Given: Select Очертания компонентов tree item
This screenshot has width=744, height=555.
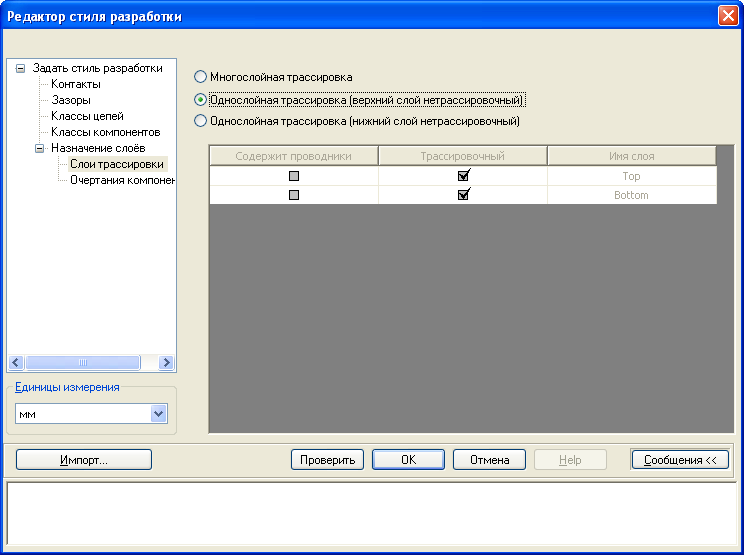Looking at the screenshot, I should 122,180.
